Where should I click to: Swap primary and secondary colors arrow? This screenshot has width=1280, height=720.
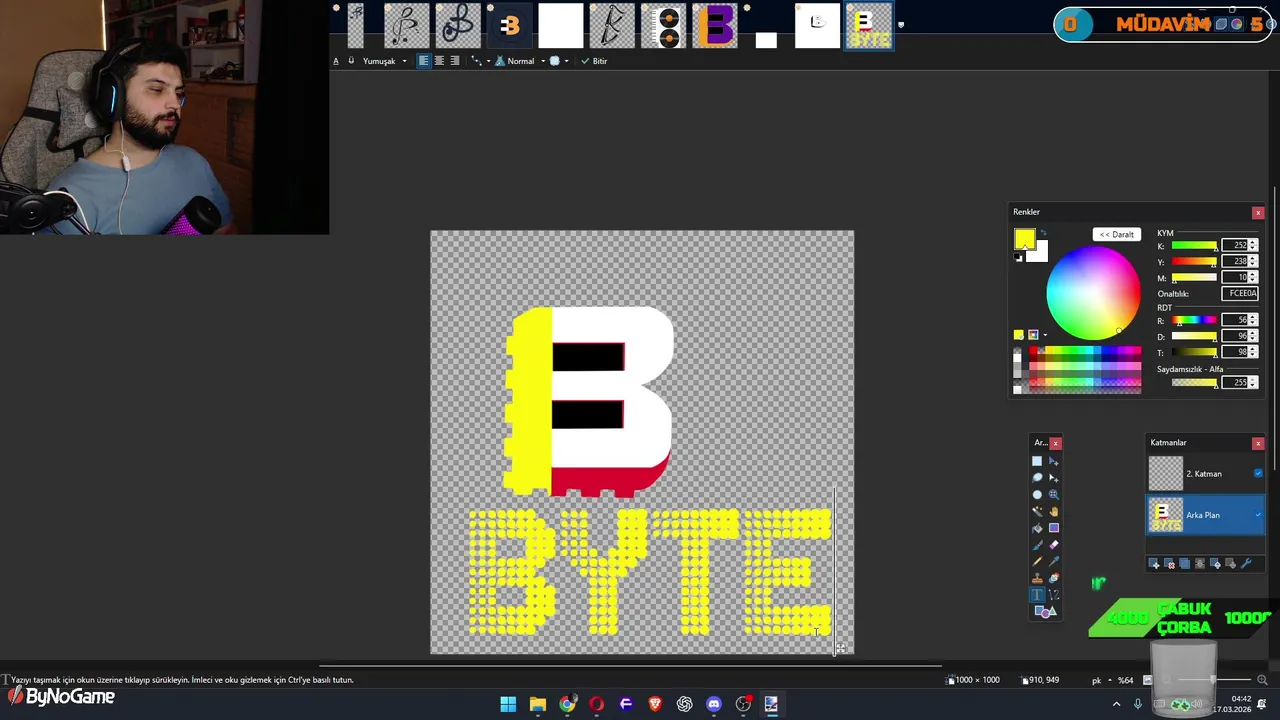point(1044,232)
